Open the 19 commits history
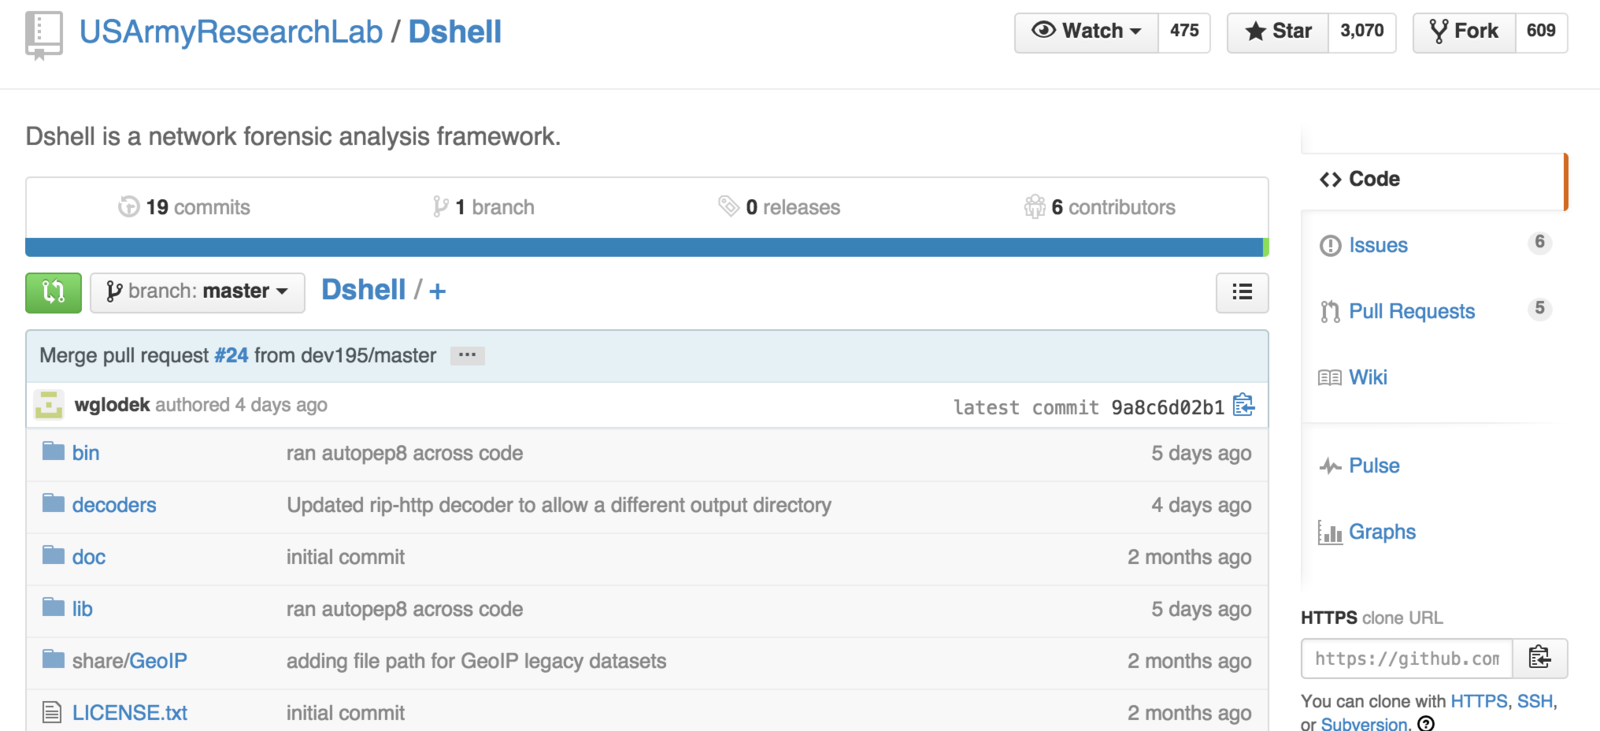This screenshot has width=1600, height=731. click(198, 207)
